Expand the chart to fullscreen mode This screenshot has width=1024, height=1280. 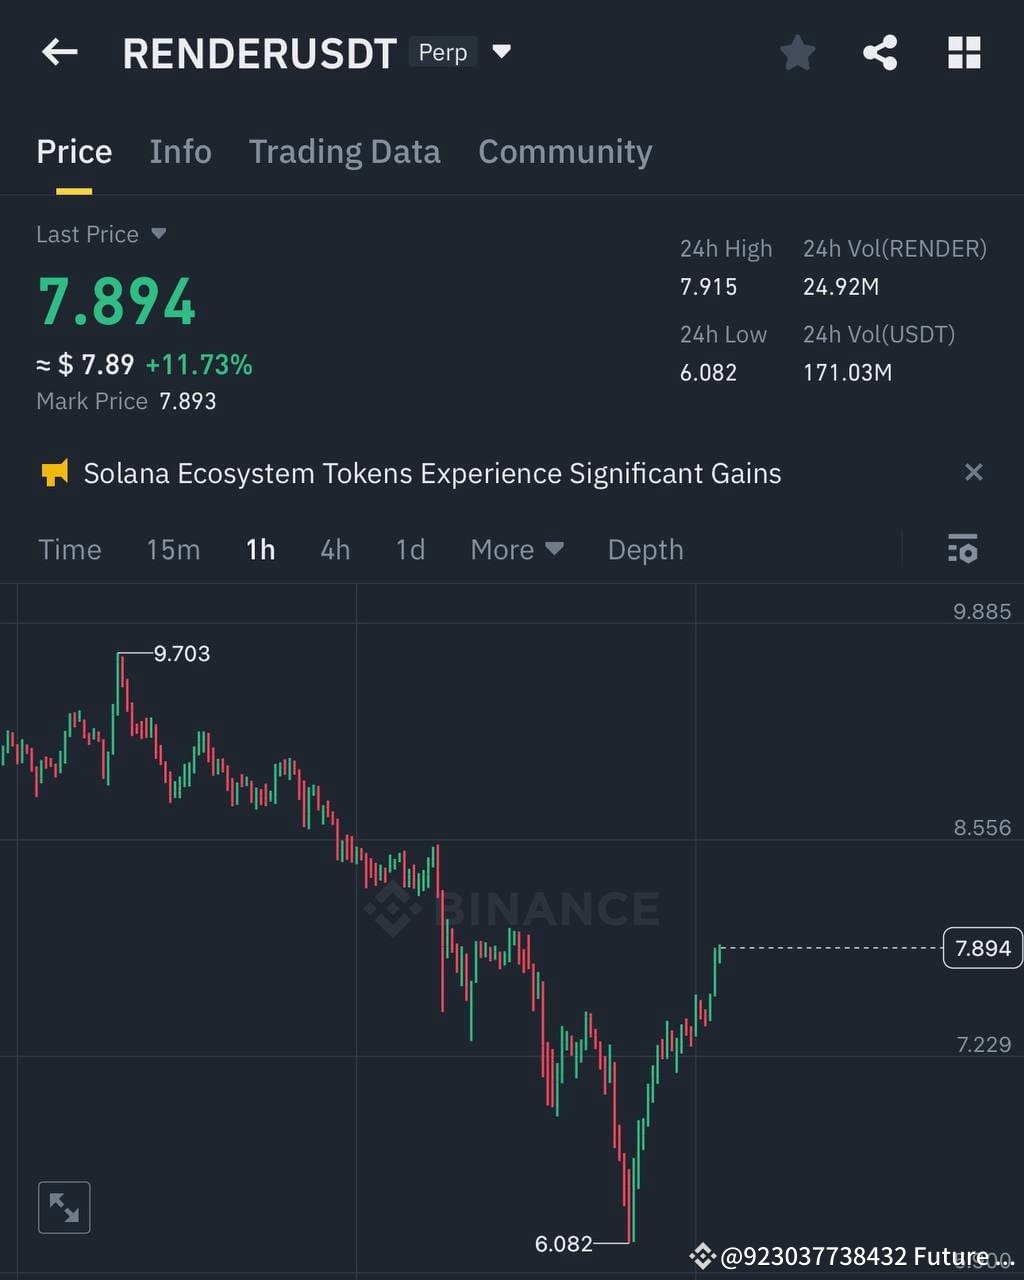click(x=63, y=1206)
